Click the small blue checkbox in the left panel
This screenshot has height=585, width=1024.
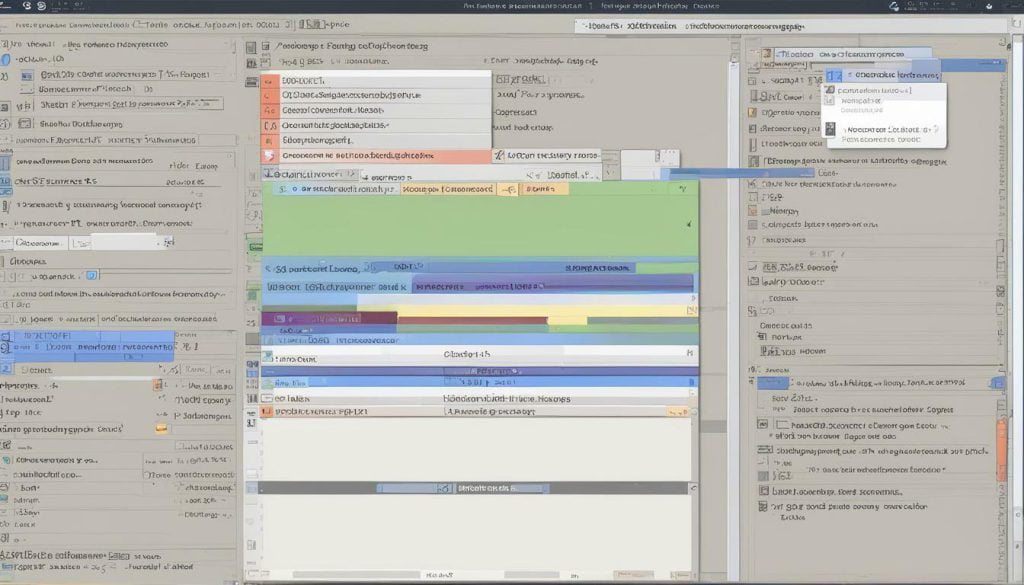pos(91,276)
